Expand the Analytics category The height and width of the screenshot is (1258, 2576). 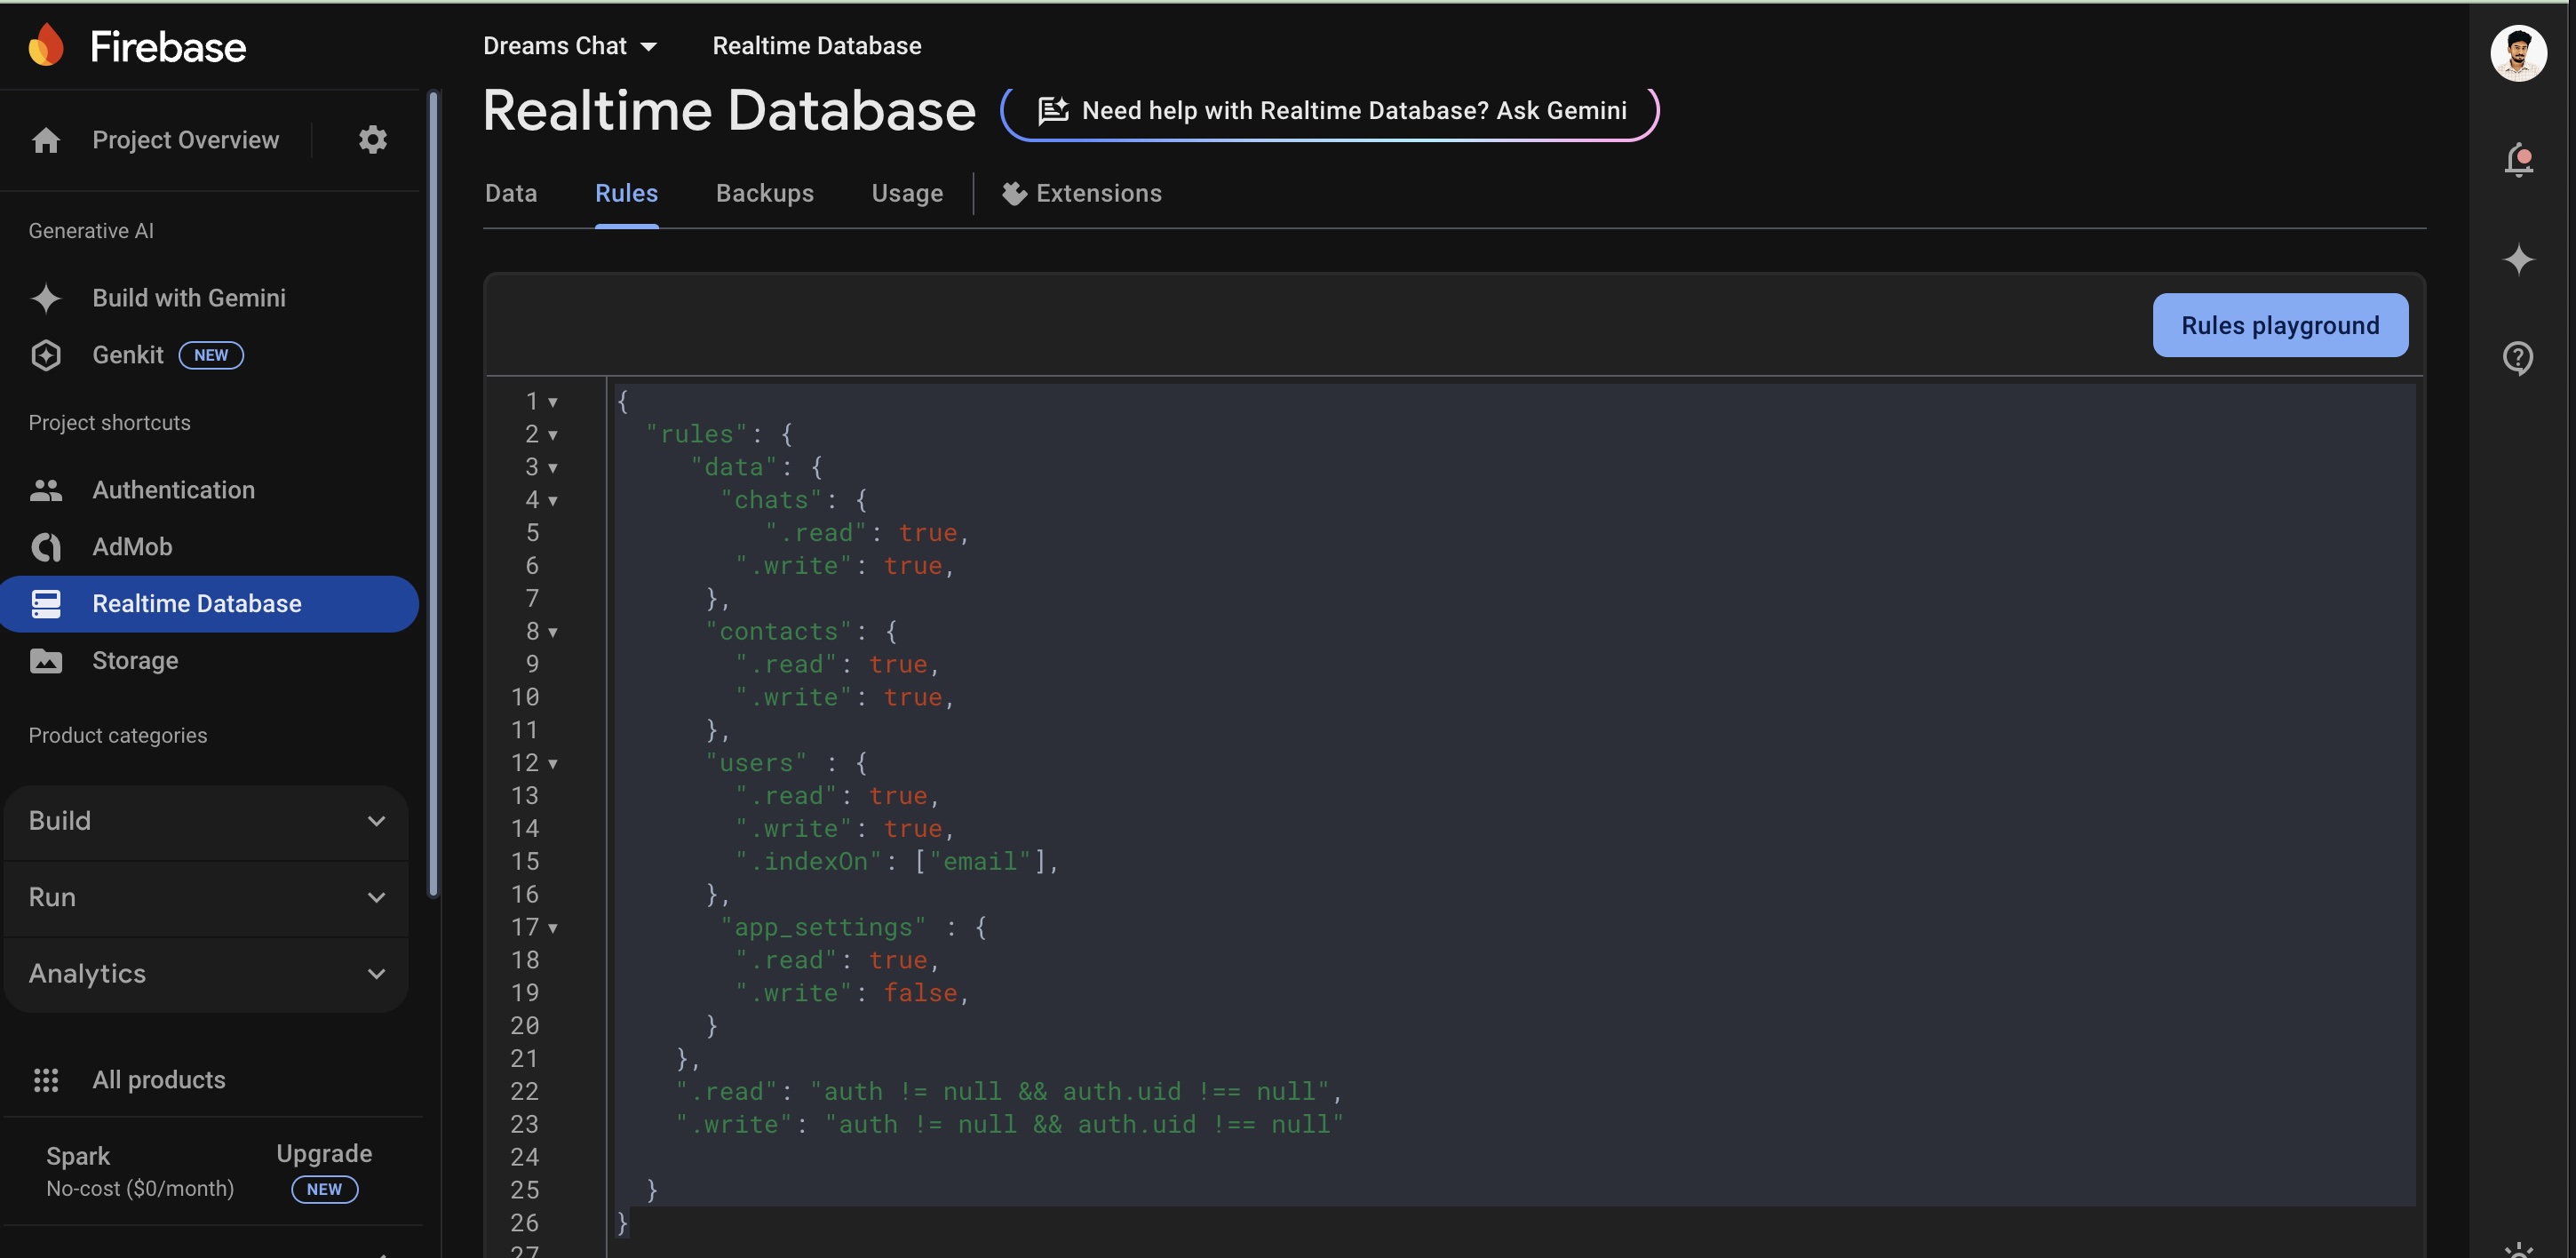(x=206, y=974)
